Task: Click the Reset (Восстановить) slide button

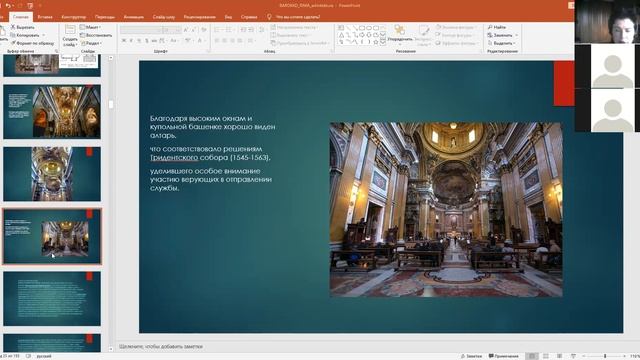Action: click(x=96, y=35)
